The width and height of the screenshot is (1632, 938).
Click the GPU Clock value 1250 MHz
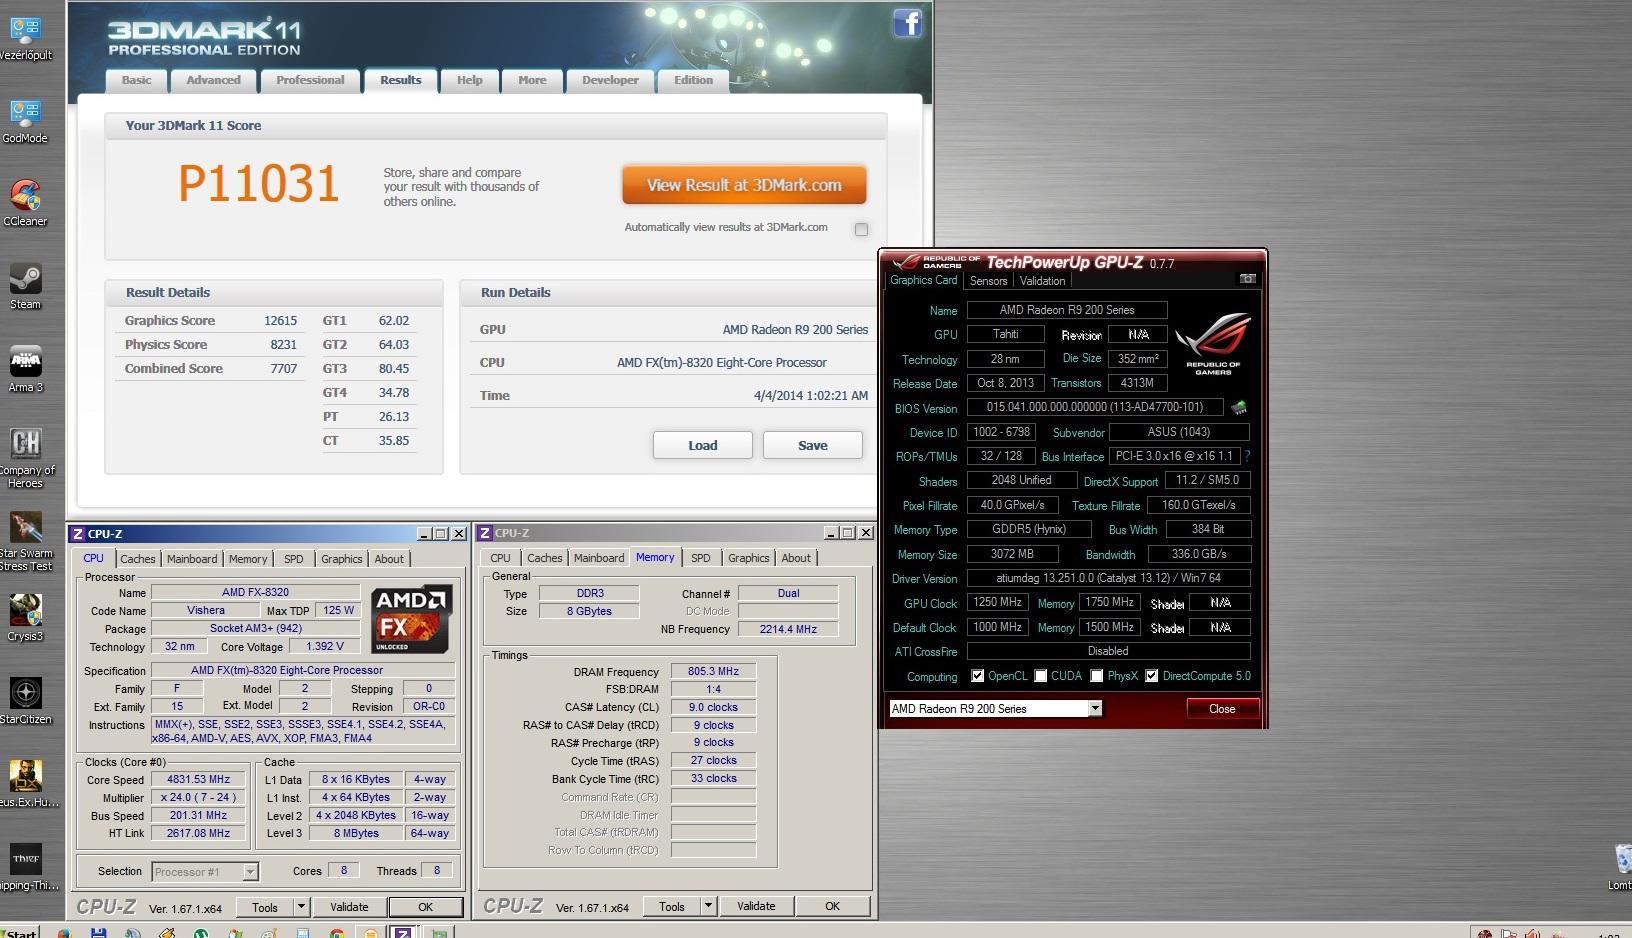(x=997, y=603)
